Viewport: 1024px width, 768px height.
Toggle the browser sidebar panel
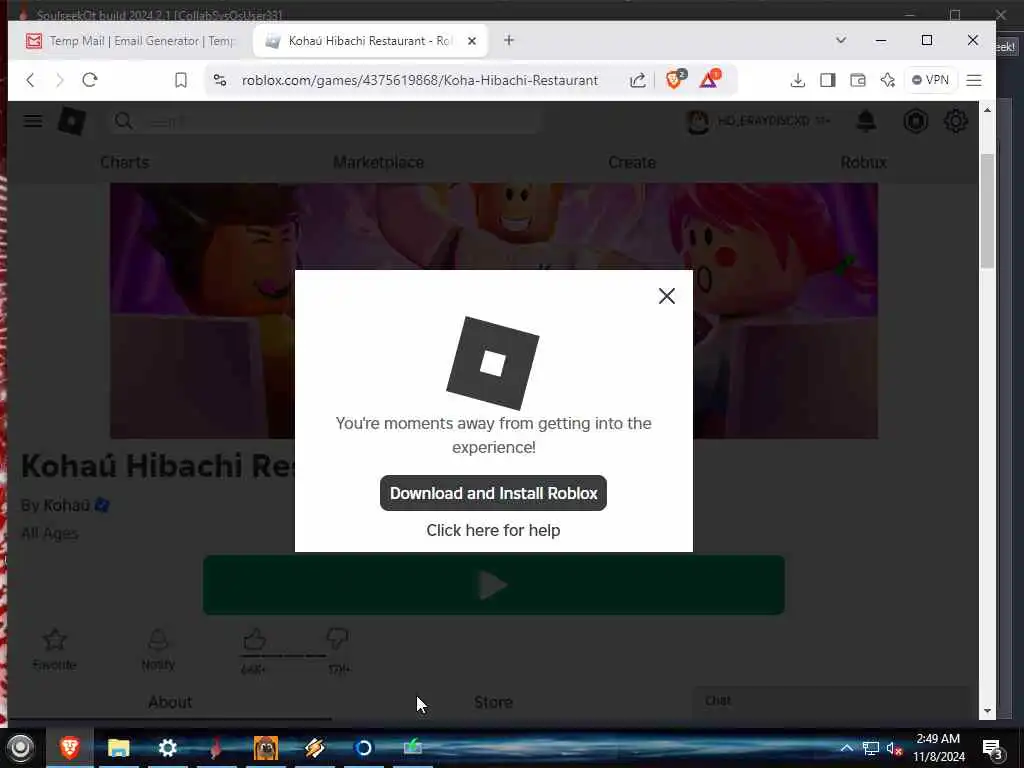[x=827, y=80]
